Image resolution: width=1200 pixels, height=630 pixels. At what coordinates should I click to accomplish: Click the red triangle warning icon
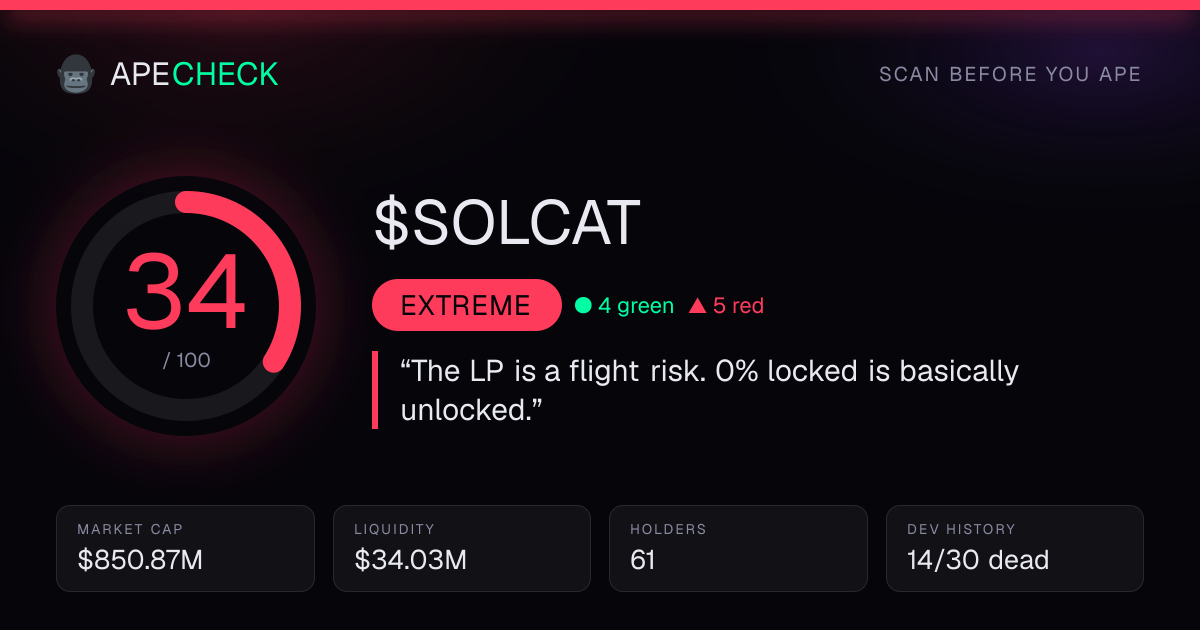(x=697, y=306)
